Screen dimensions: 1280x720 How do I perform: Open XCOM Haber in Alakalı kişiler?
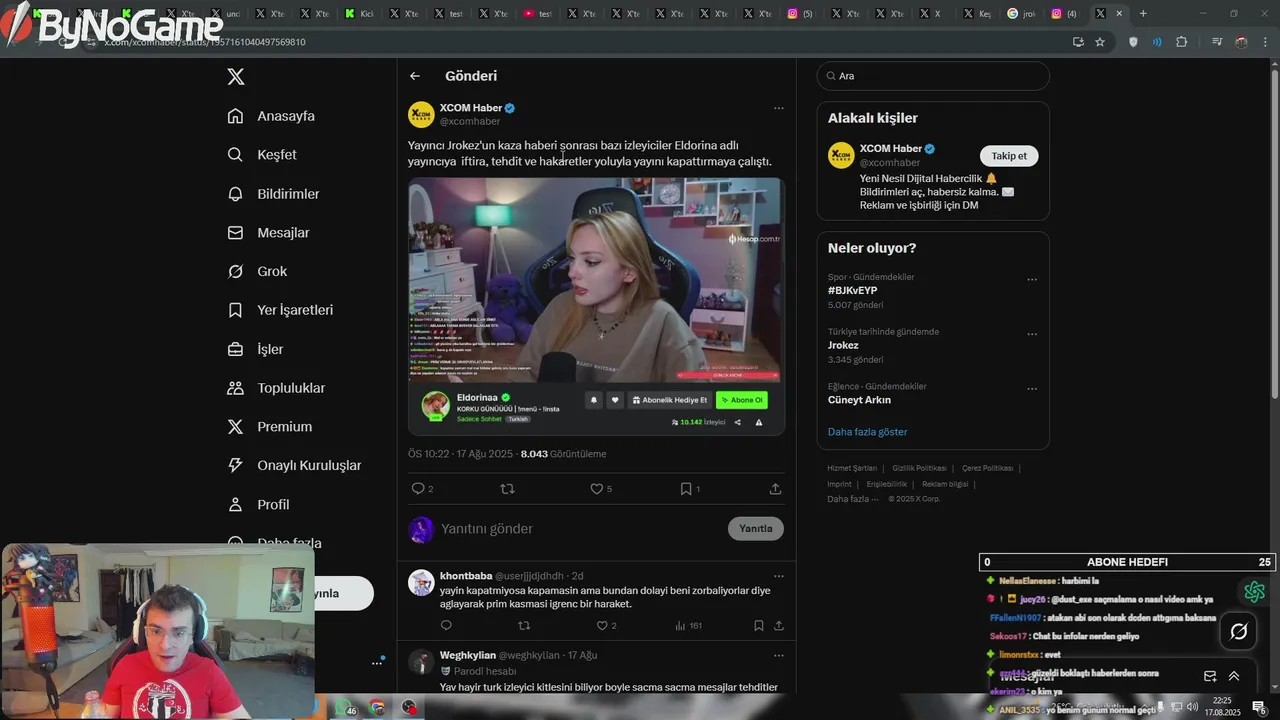tap(891, 149)
